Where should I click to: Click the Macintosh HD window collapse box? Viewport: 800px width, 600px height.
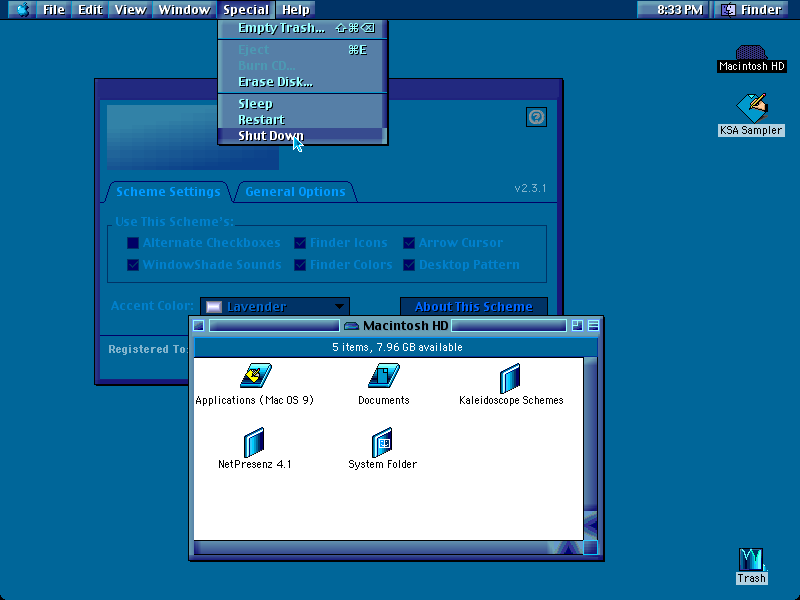[x=593, y=326]
